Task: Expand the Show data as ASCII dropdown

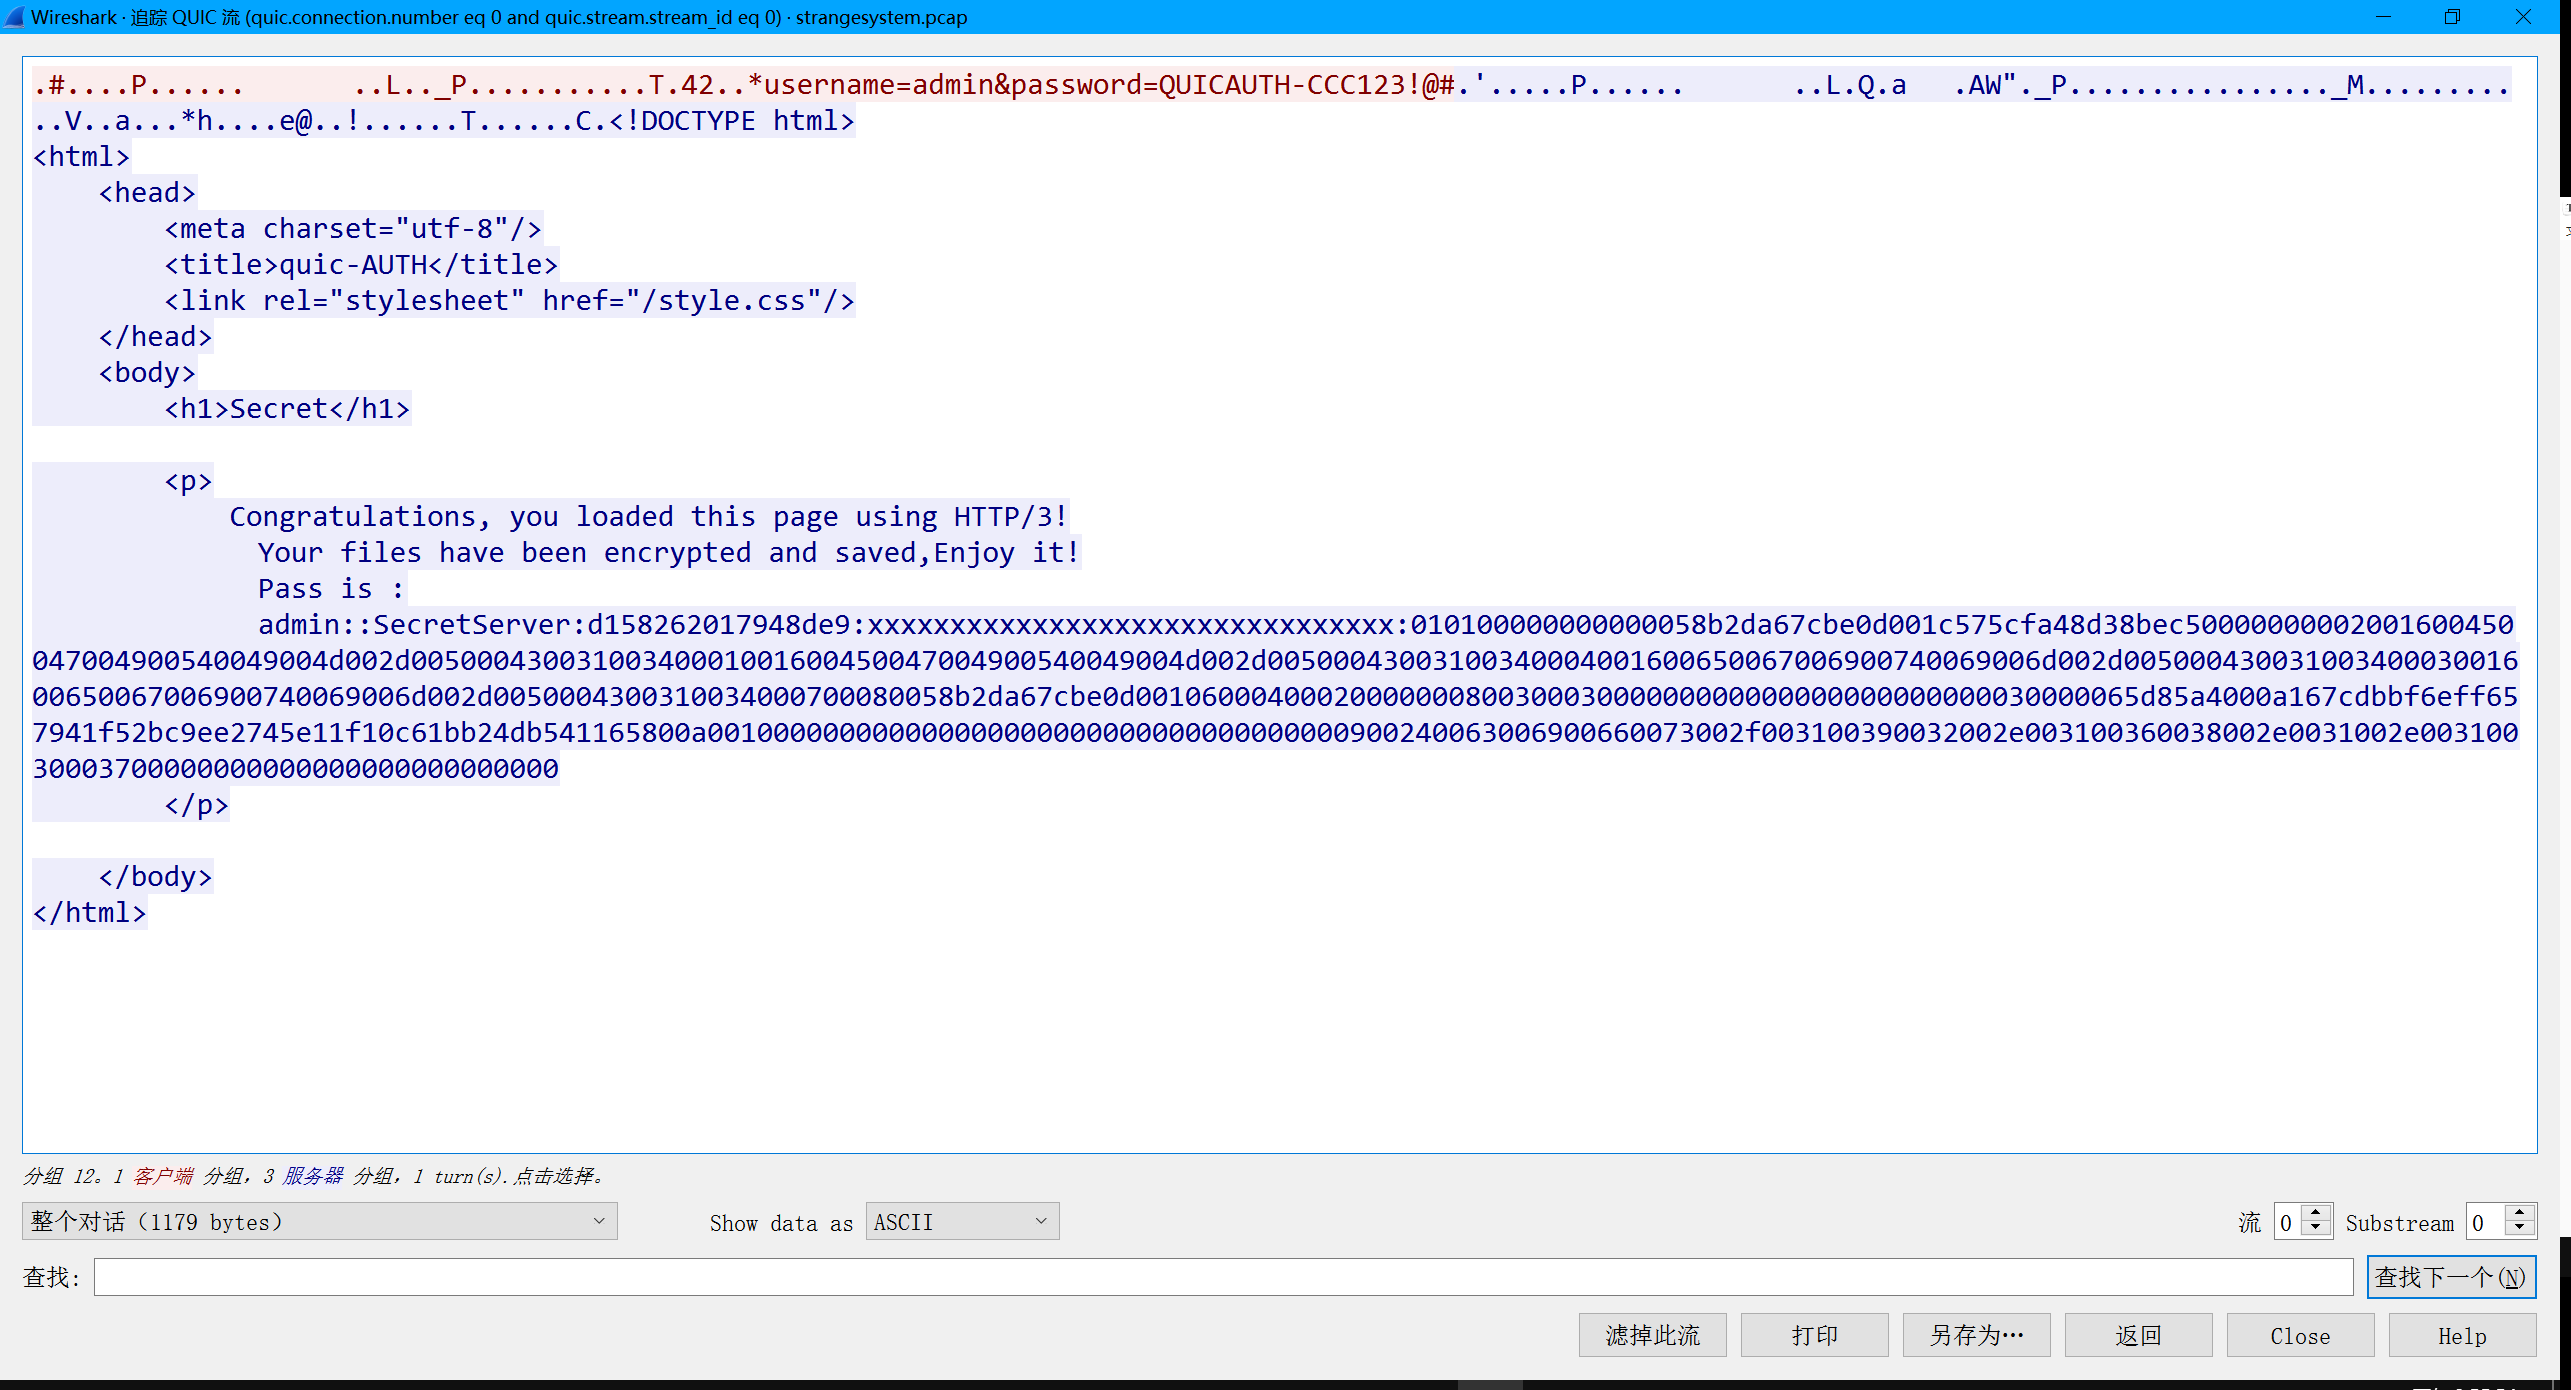Action: (961, 1222)
